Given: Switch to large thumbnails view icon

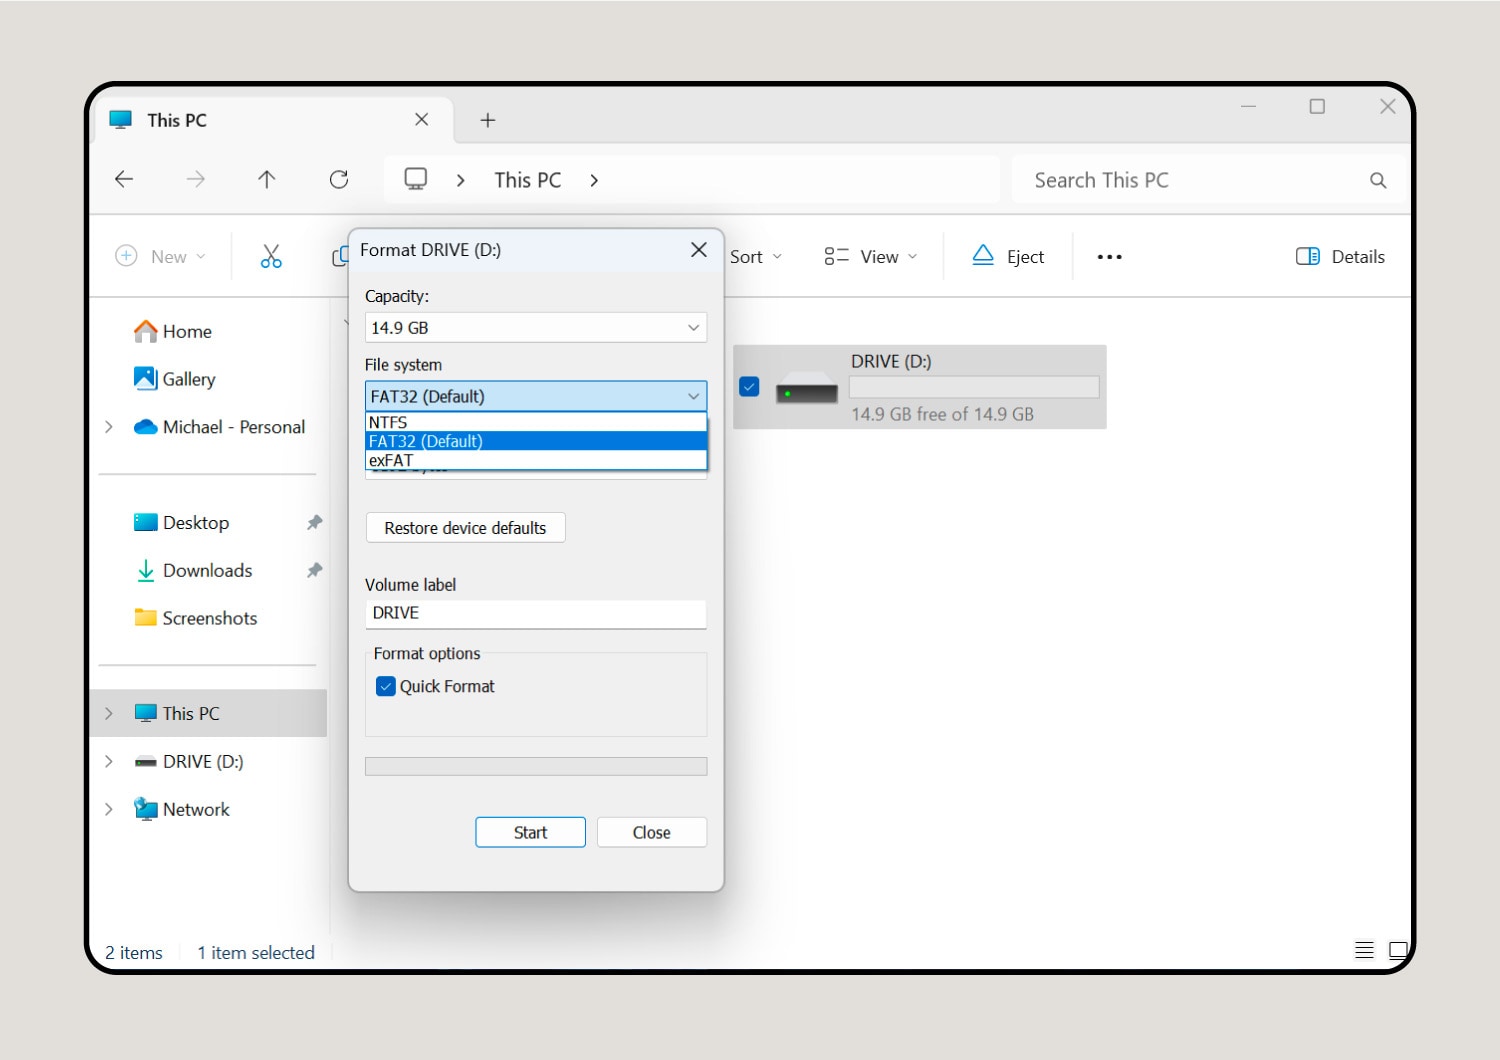Looking at the screenshot, I should 1398,950.
